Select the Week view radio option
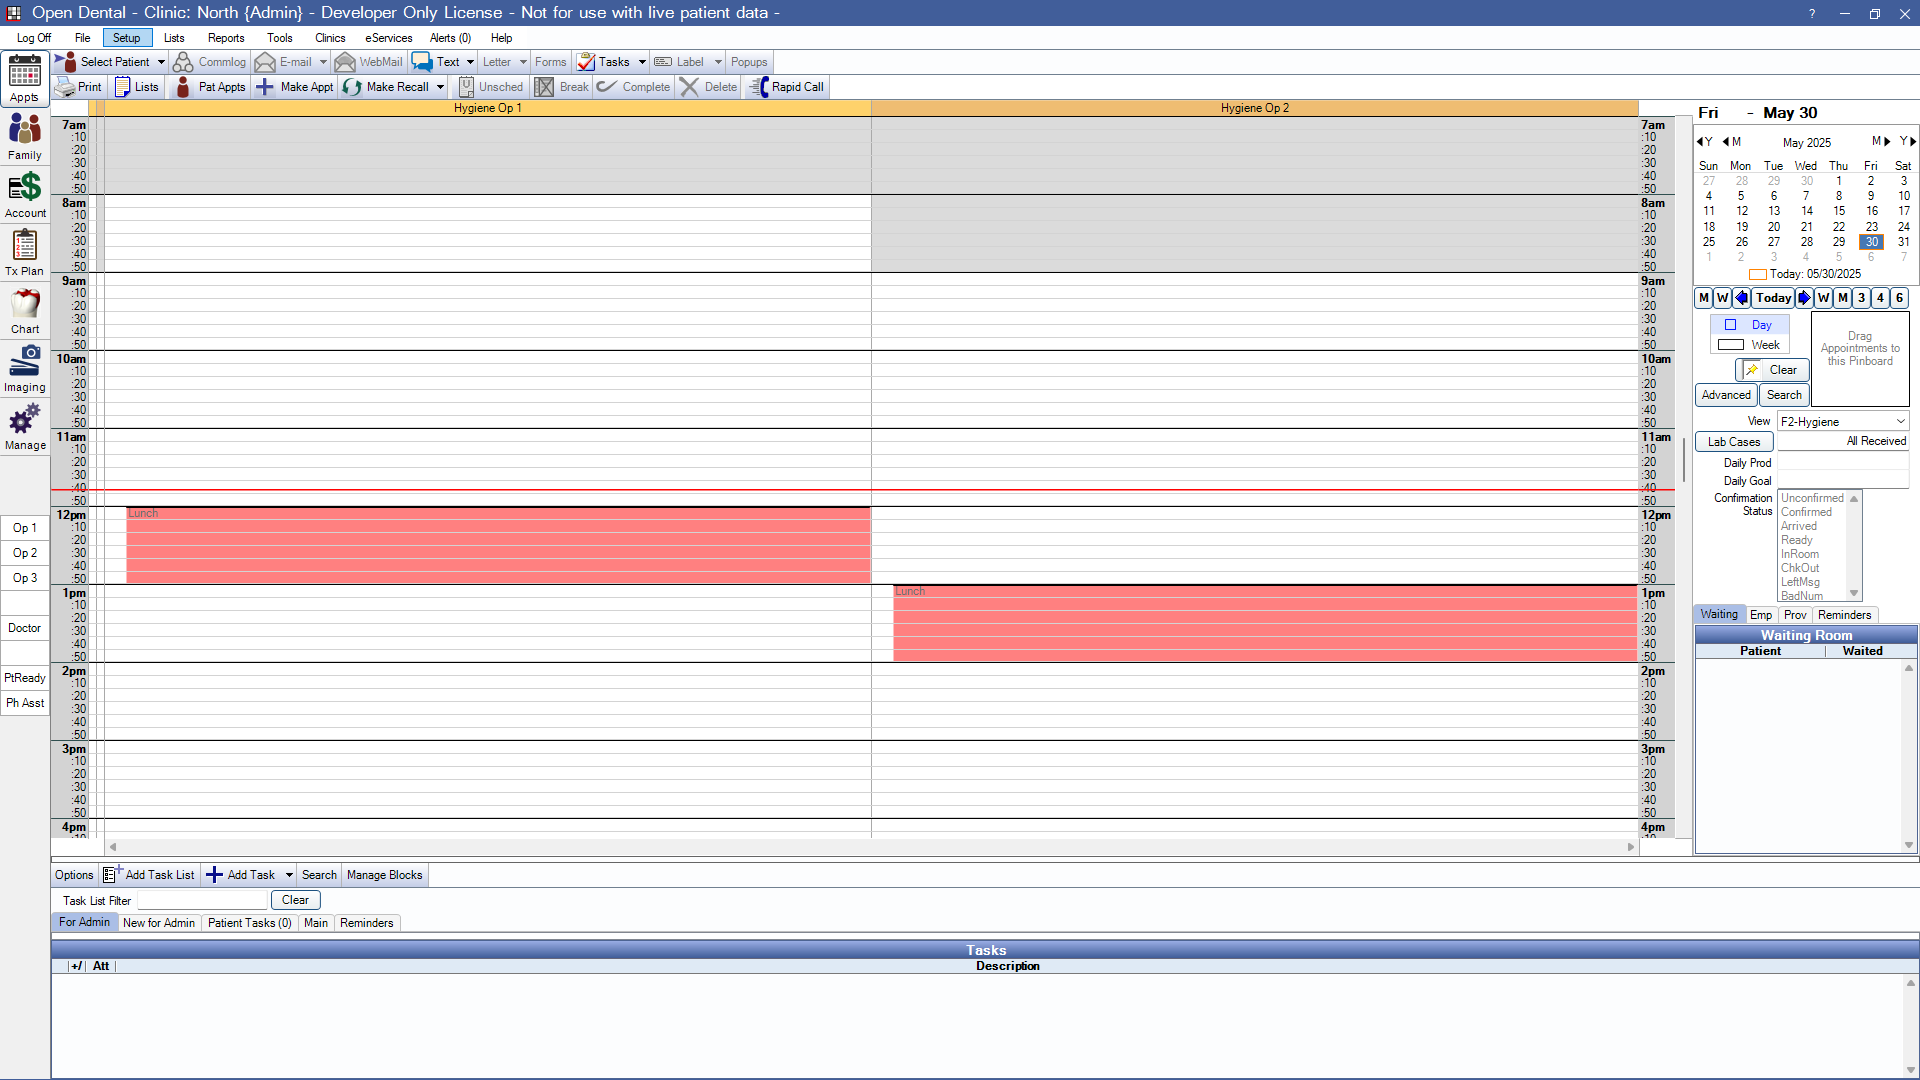Screen dimensions: 1920x1080 (1731, 345)
